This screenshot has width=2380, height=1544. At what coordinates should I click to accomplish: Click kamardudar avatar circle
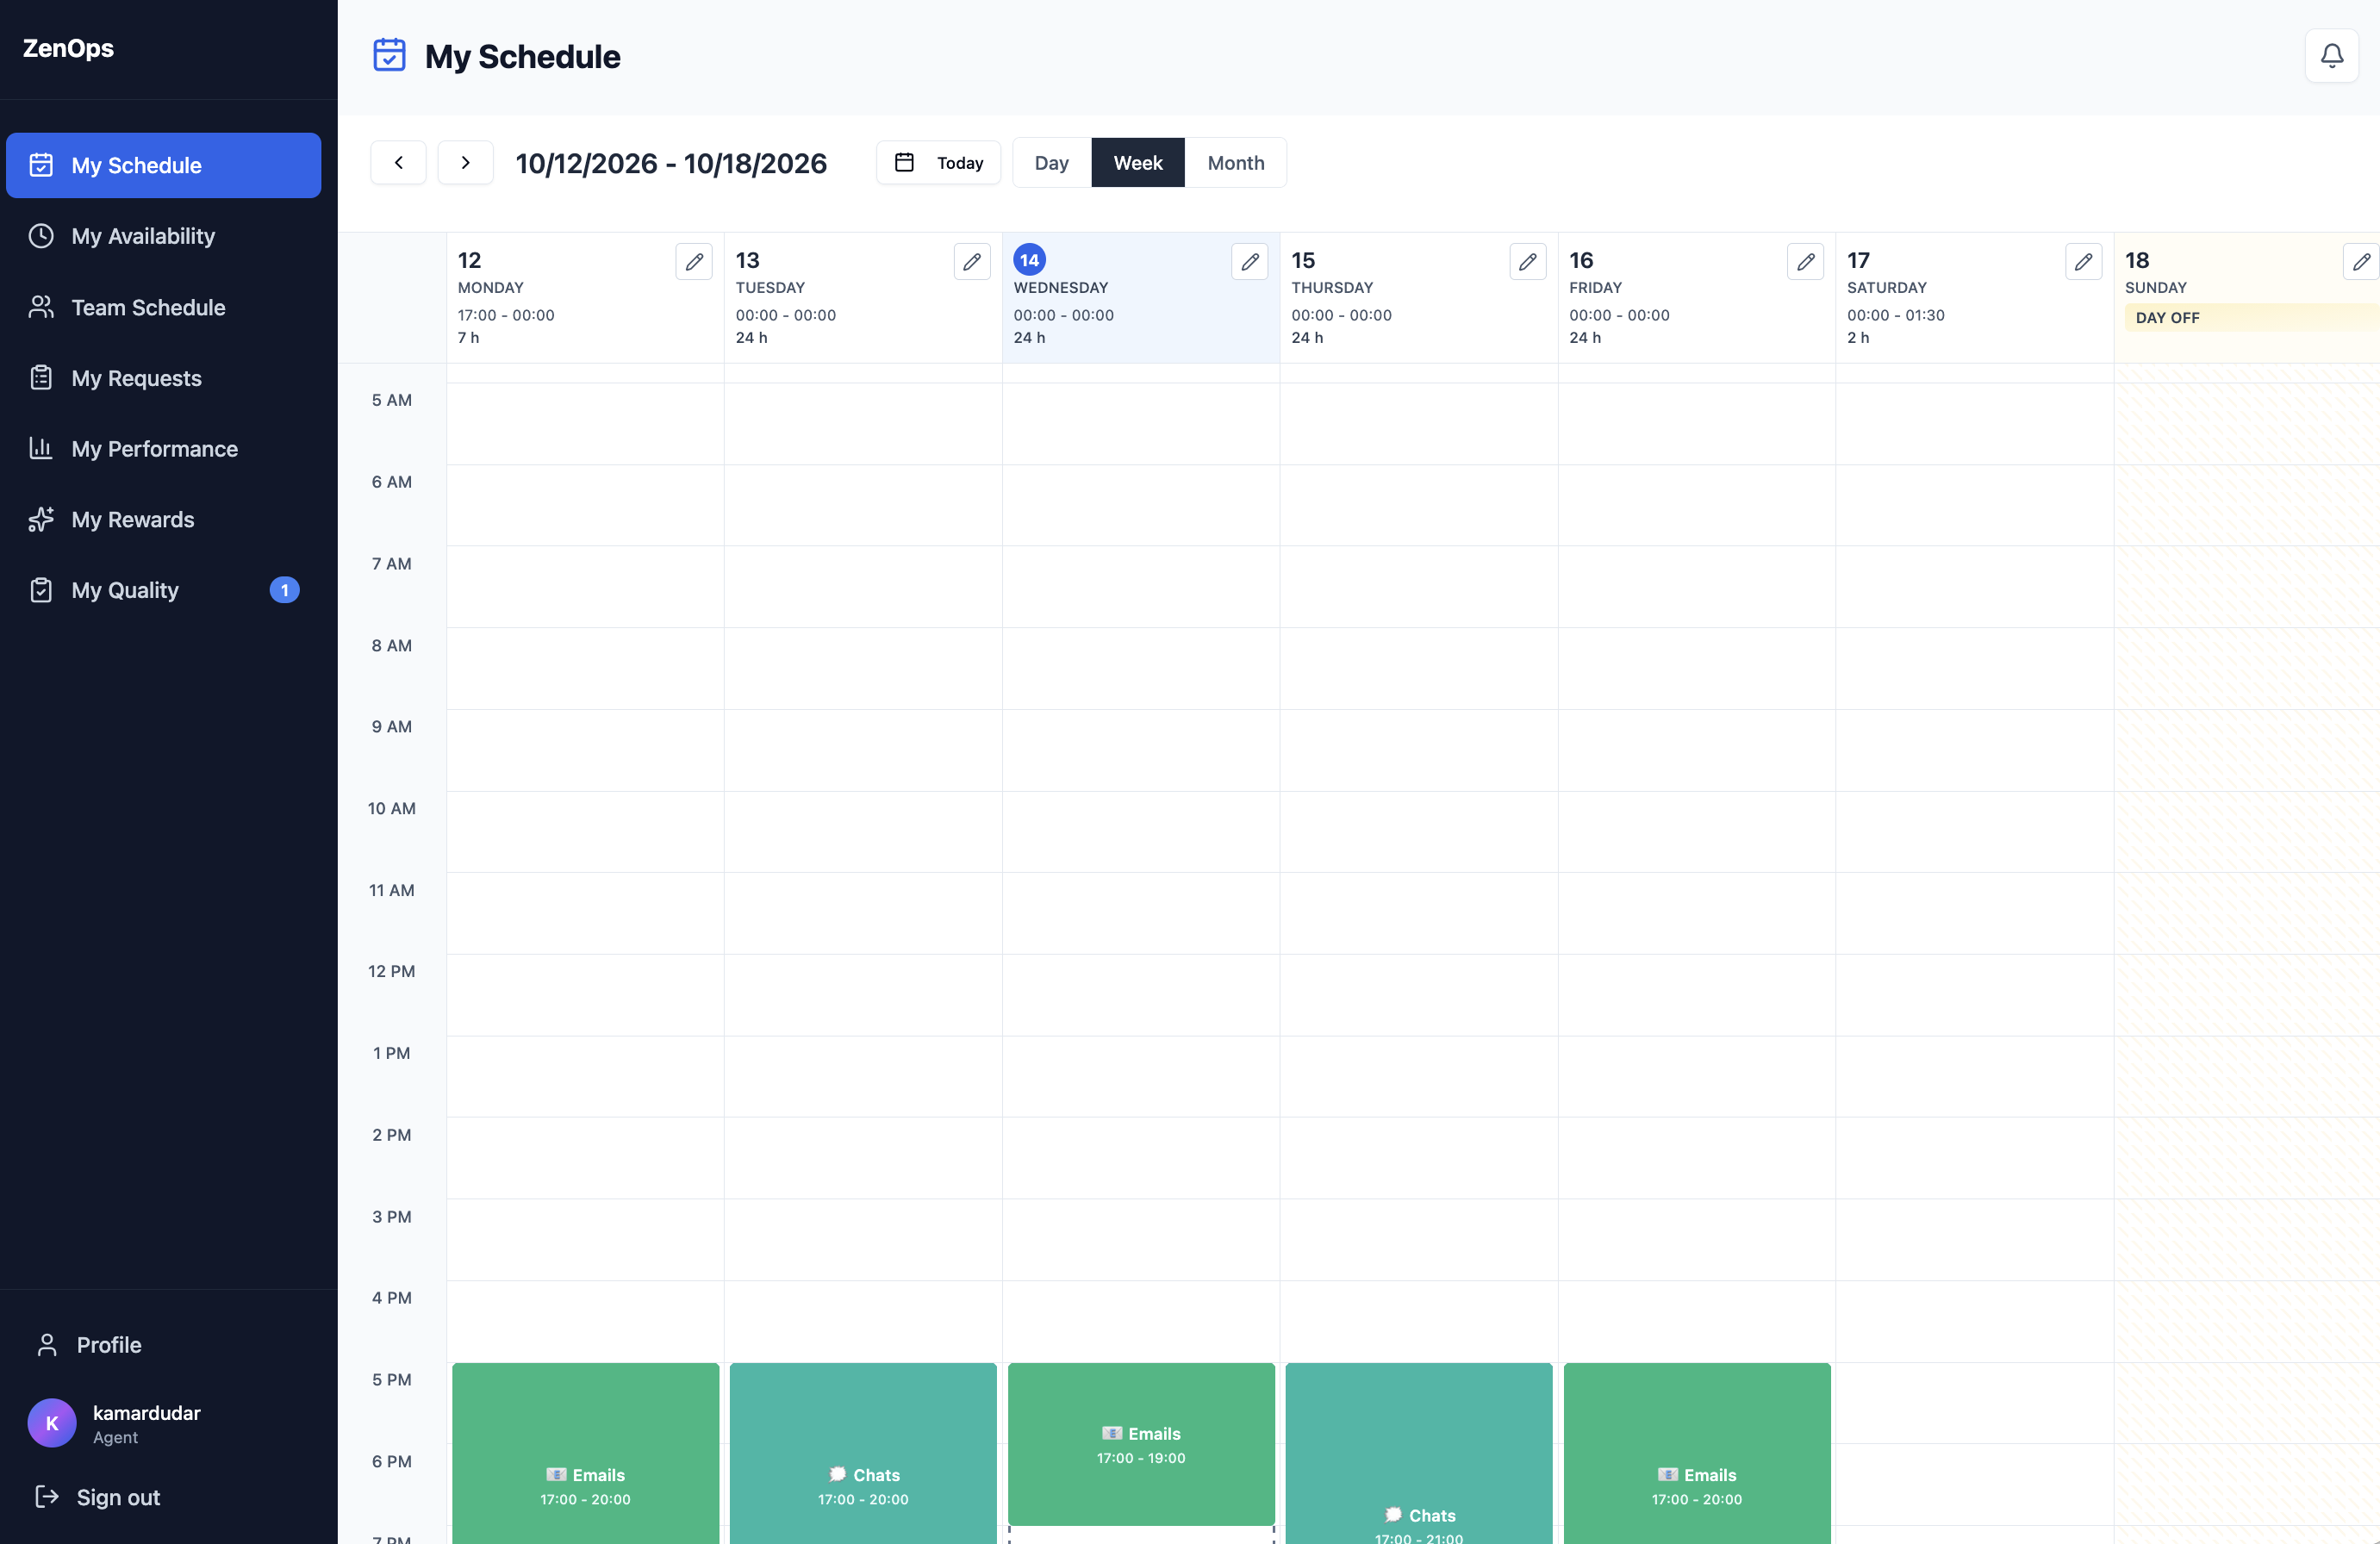(x=52, y=1423)
